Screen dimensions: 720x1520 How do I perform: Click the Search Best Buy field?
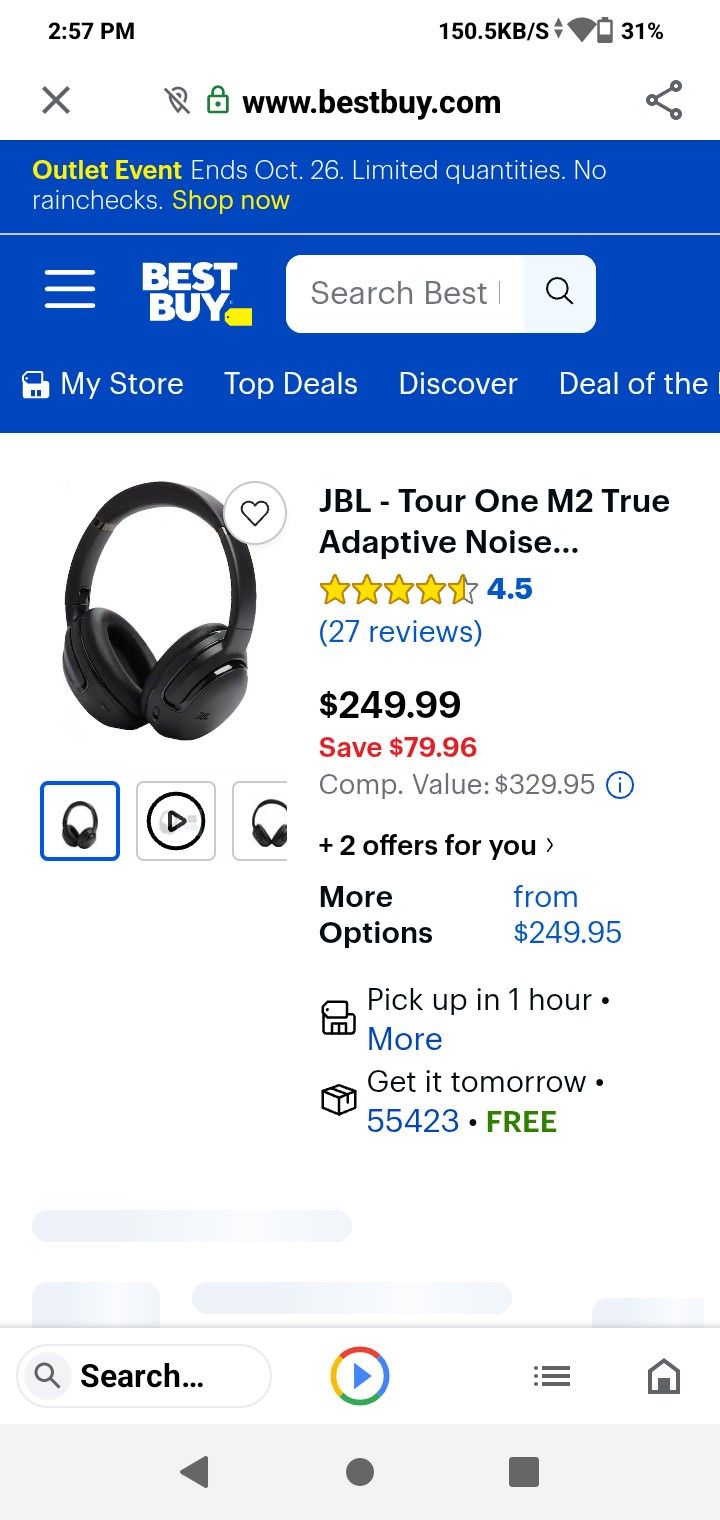coord(404,293)
